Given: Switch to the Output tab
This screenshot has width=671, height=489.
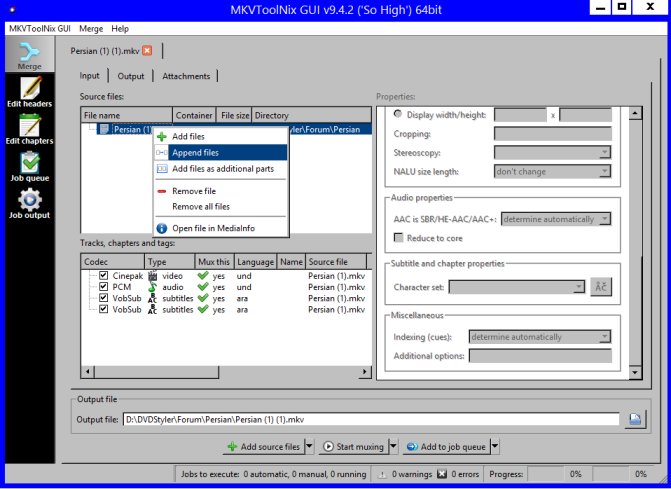Looking at the screenshot, I should point(131,76).
